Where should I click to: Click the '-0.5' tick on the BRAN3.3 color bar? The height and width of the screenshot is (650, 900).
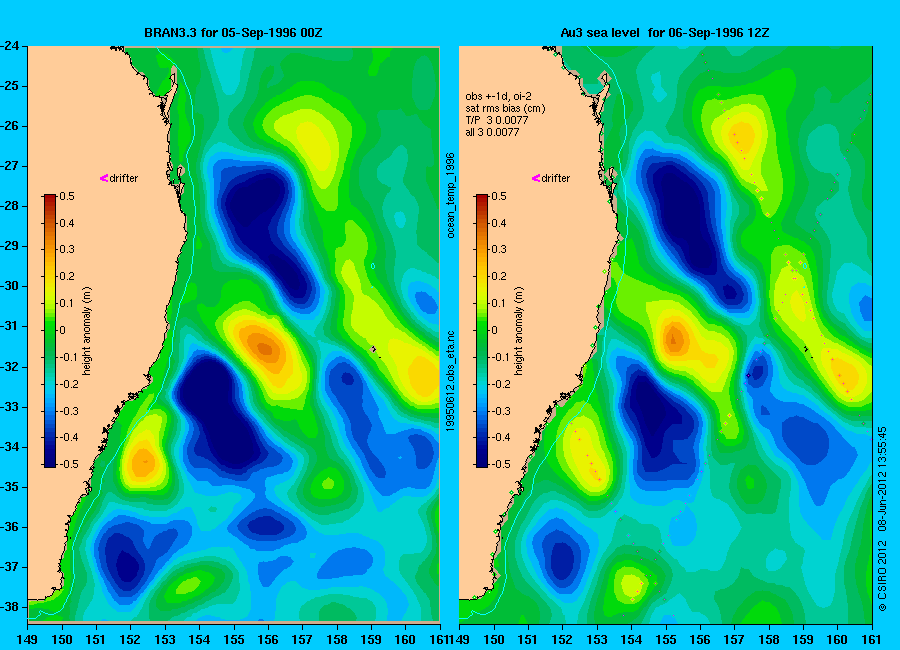pos(67,464)
